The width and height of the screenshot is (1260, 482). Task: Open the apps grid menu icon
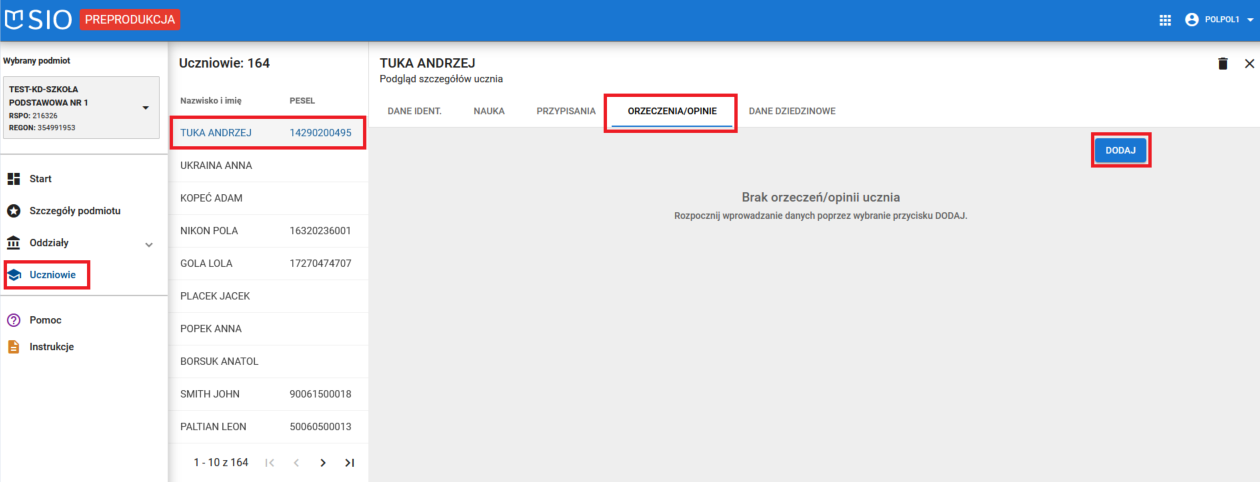pyautogui.click(x=1164, y=20)
